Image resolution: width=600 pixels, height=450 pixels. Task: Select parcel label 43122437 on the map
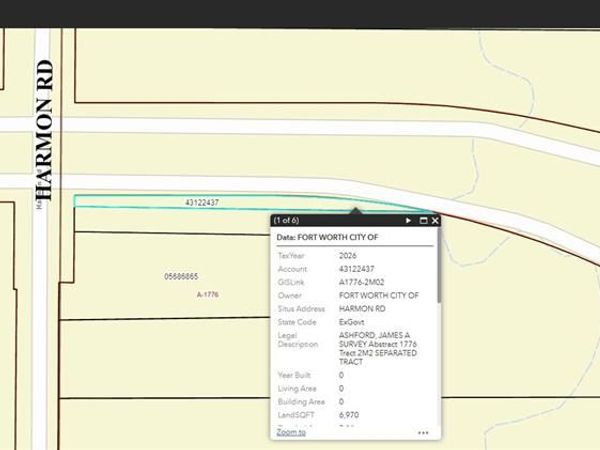pyautogui.click(x=201, y=203)
